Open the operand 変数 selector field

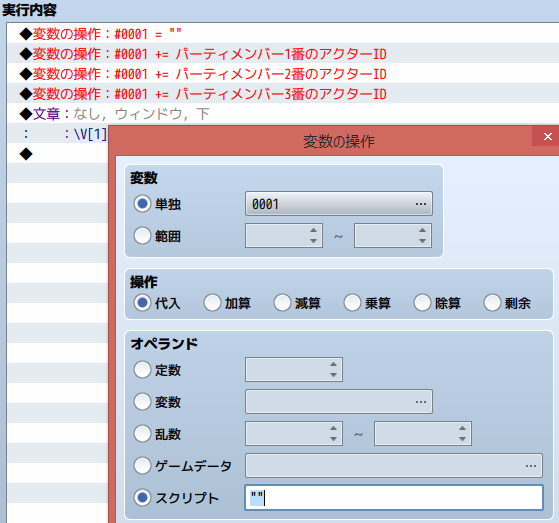pos(339,401)
